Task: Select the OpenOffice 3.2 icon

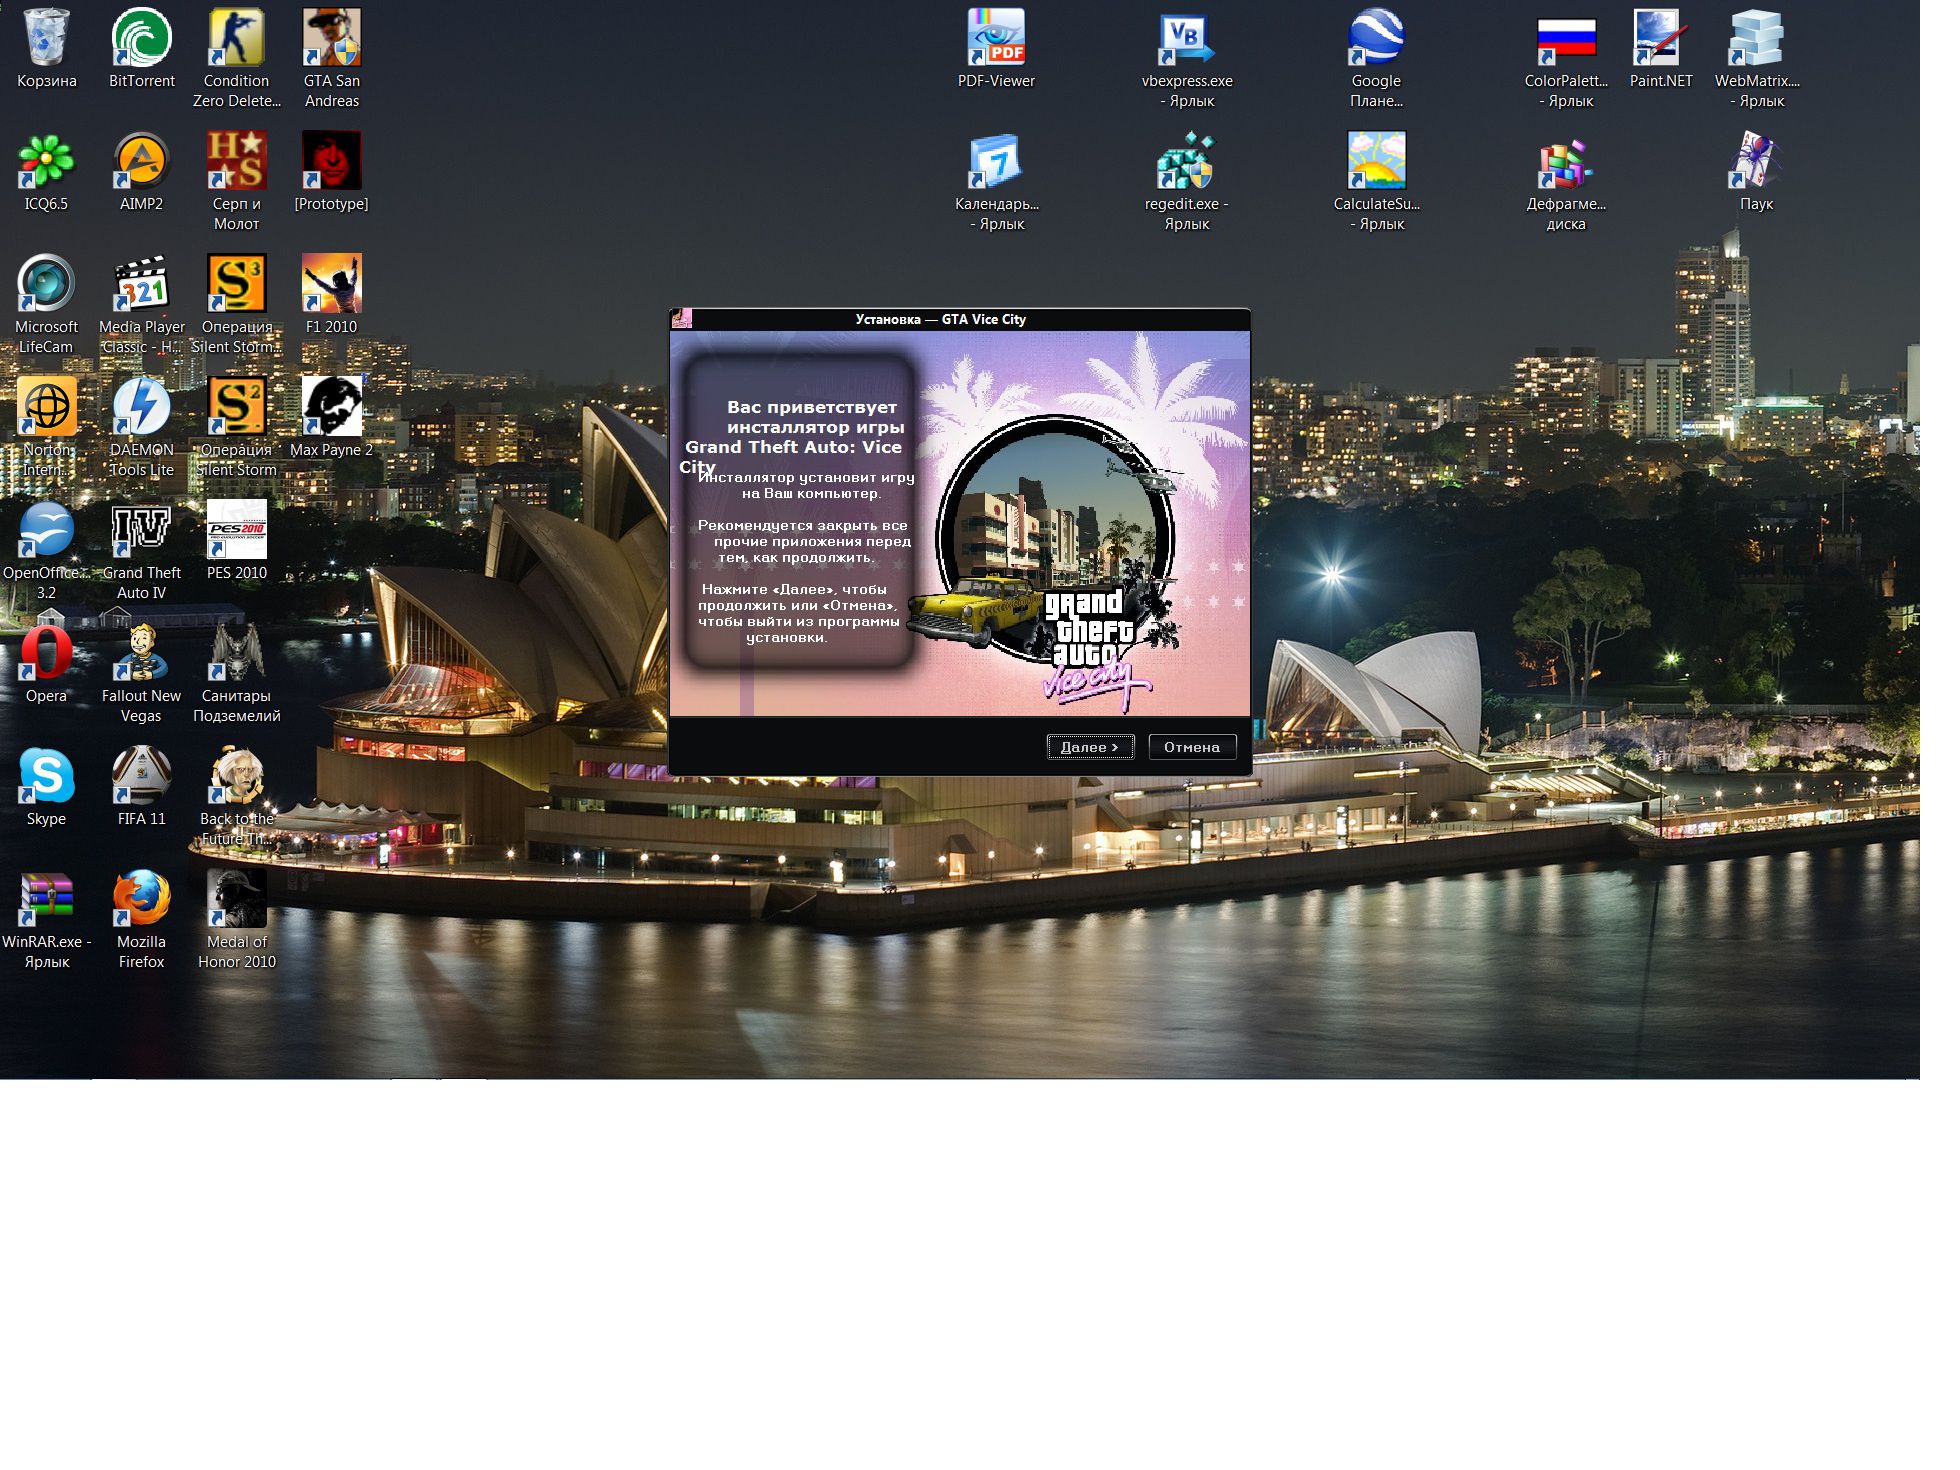Action: click(46, 530)
